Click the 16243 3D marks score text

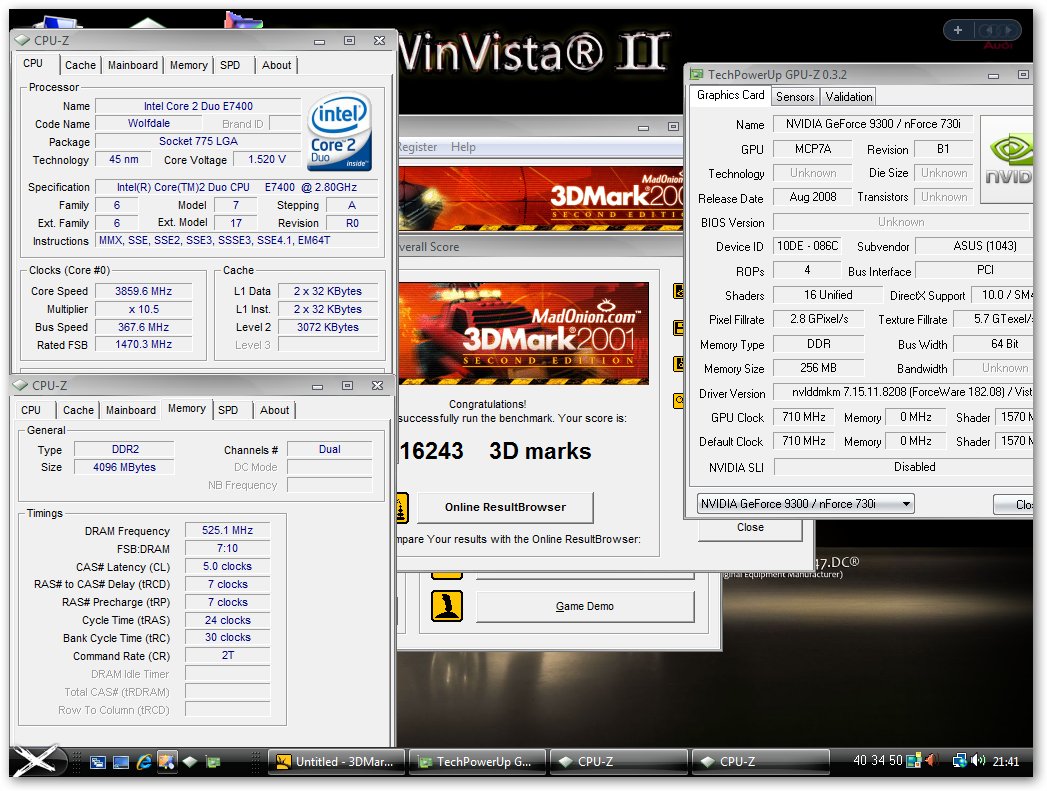(495, 451)
